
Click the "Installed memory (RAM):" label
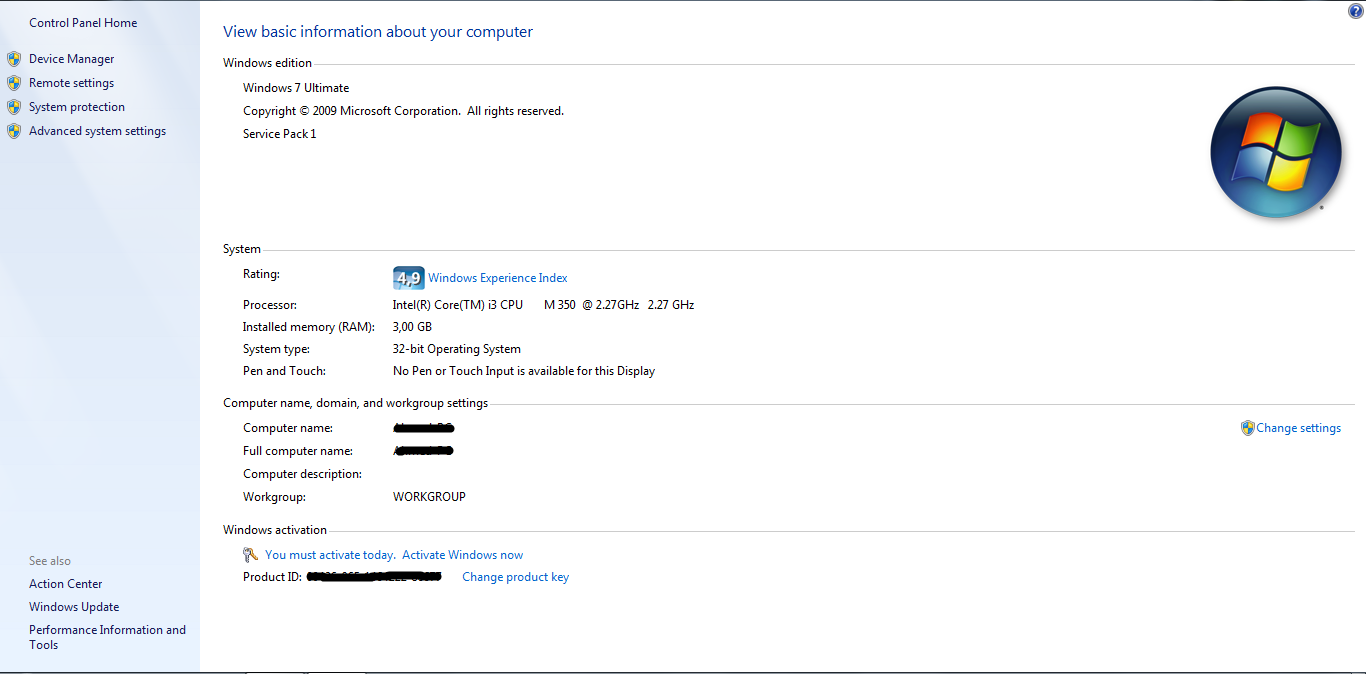309,327
